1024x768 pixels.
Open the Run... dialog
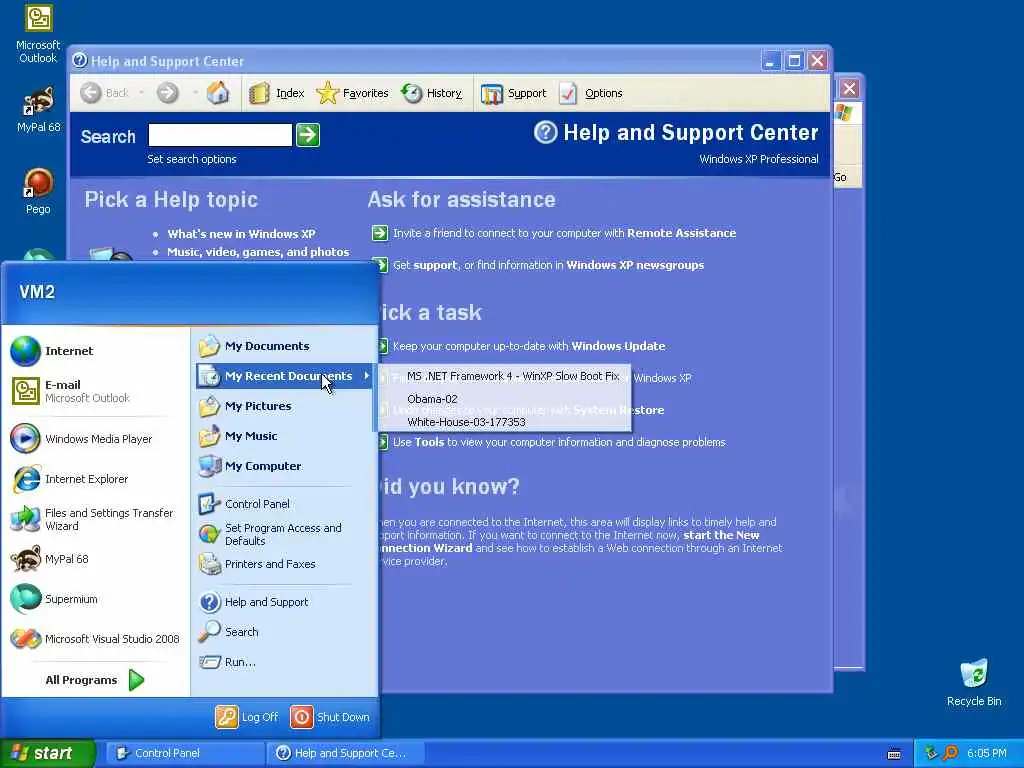click(284, 662)
